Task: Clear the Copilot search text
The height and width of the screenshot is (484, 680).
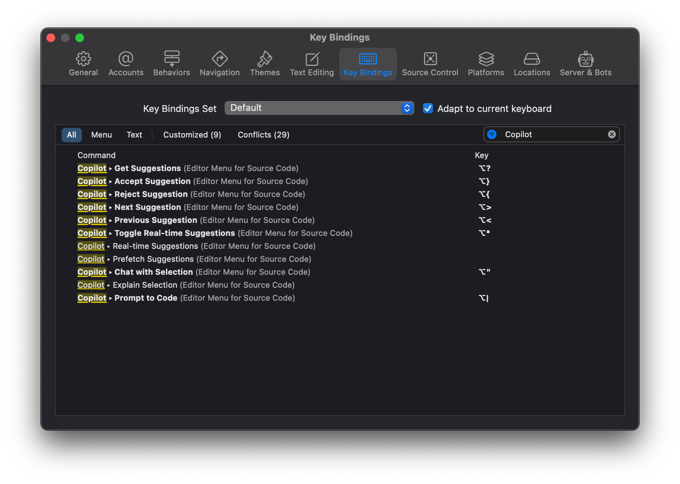Action: (x=611, y=134)
